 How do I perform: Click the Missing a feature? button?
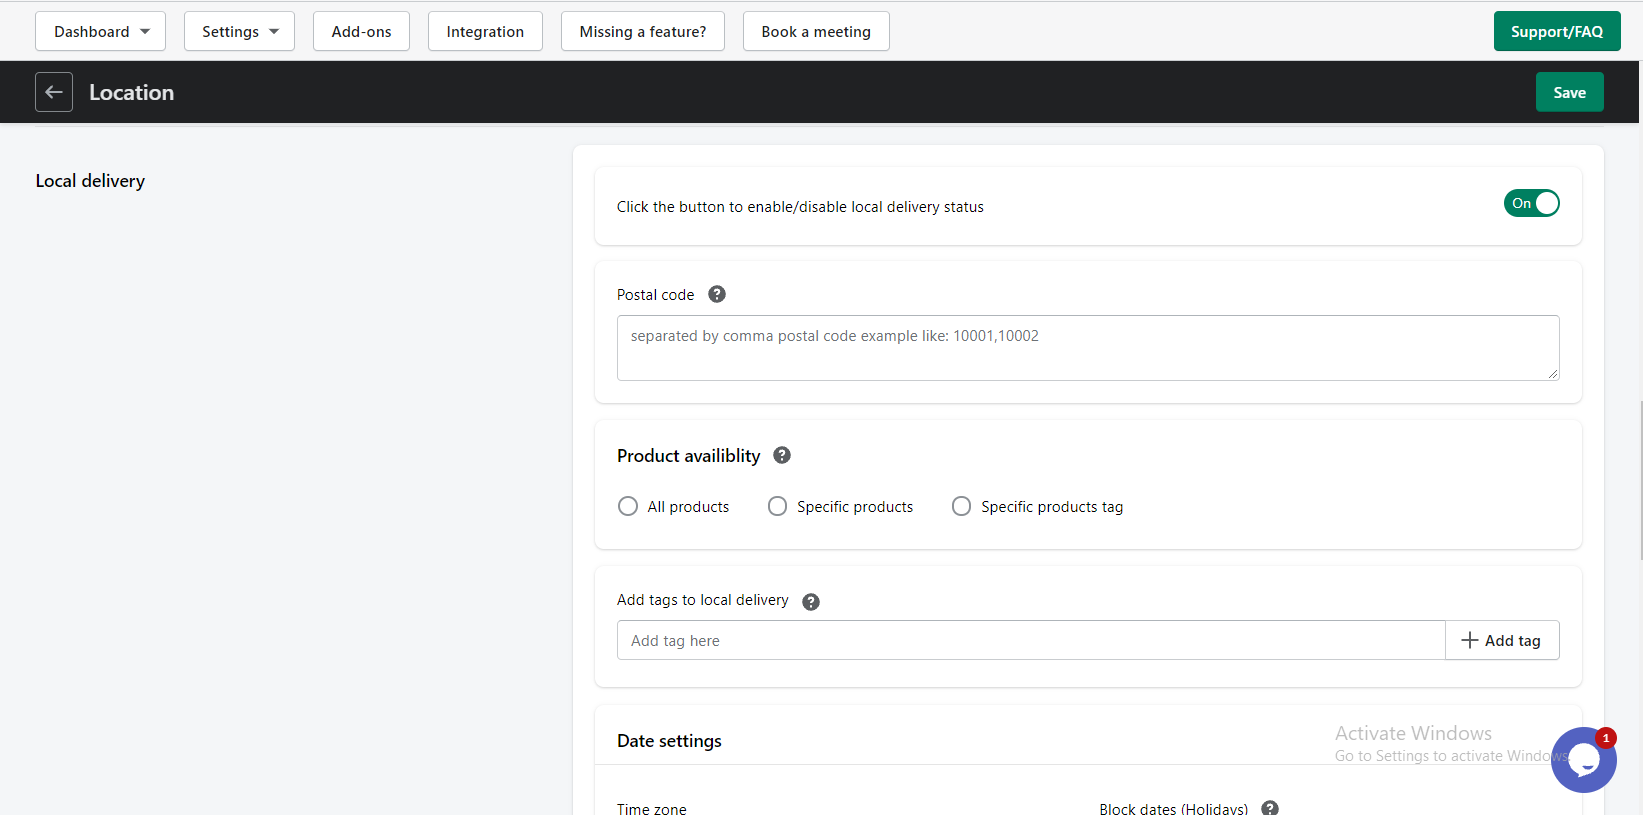[x=642, y=31]
